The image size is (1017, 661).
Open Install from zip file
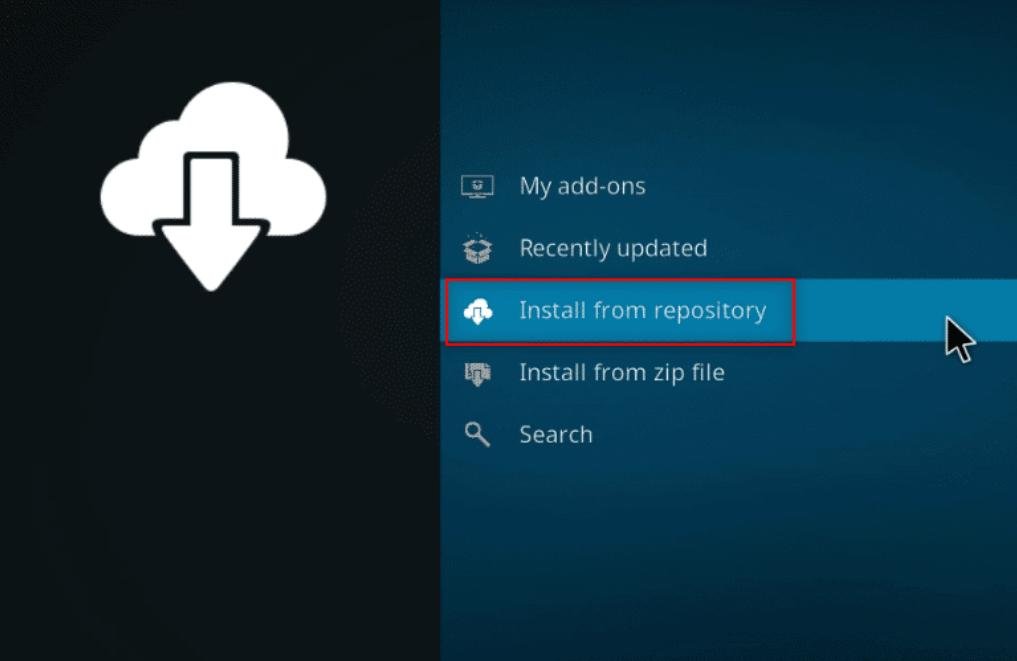pyautogui.click(x=621, y=374)
